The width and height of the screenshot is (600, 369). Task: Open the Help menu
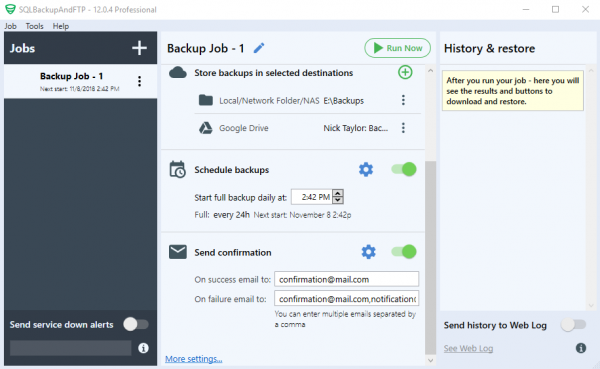pyautogui.click(x=61, y=26)
